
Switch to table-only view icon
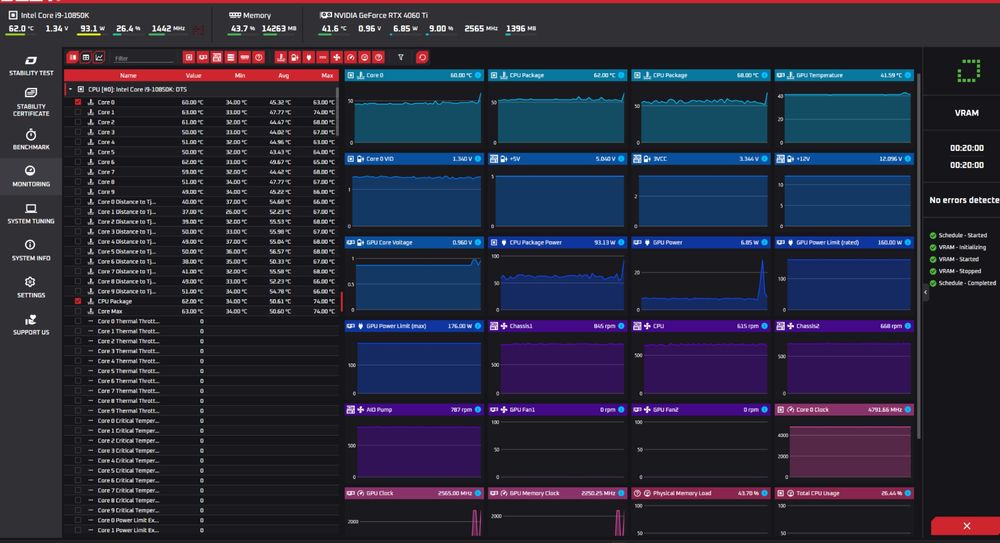click(86, 57)
